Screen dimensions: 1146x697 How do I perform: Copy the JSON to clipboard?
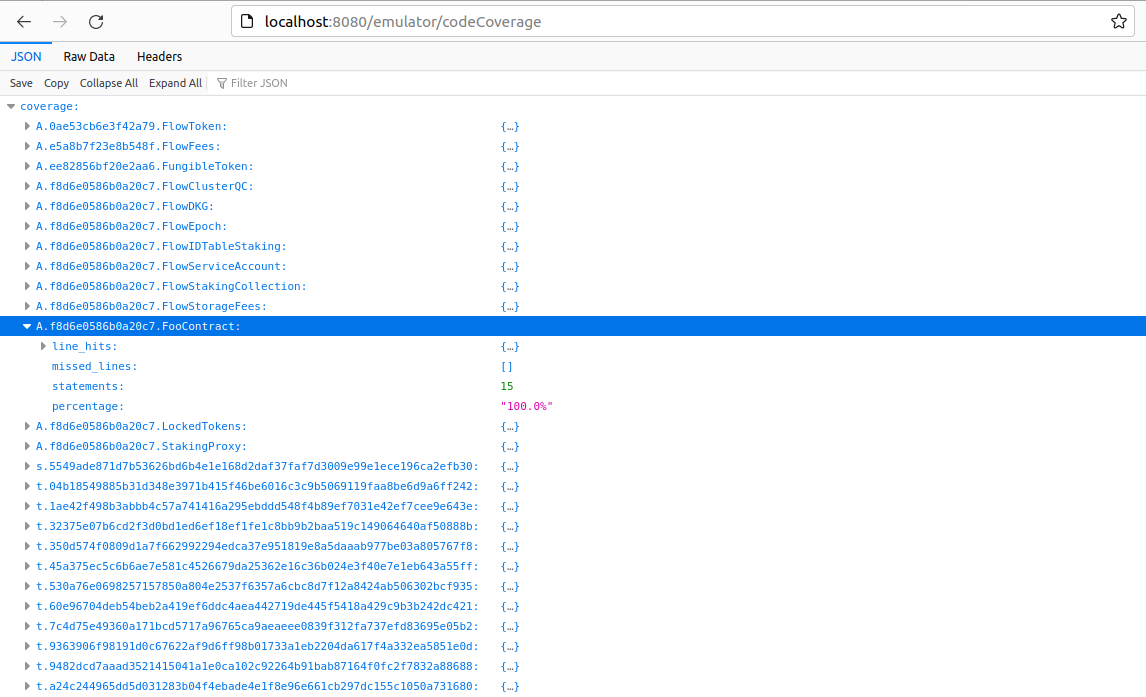56,83
